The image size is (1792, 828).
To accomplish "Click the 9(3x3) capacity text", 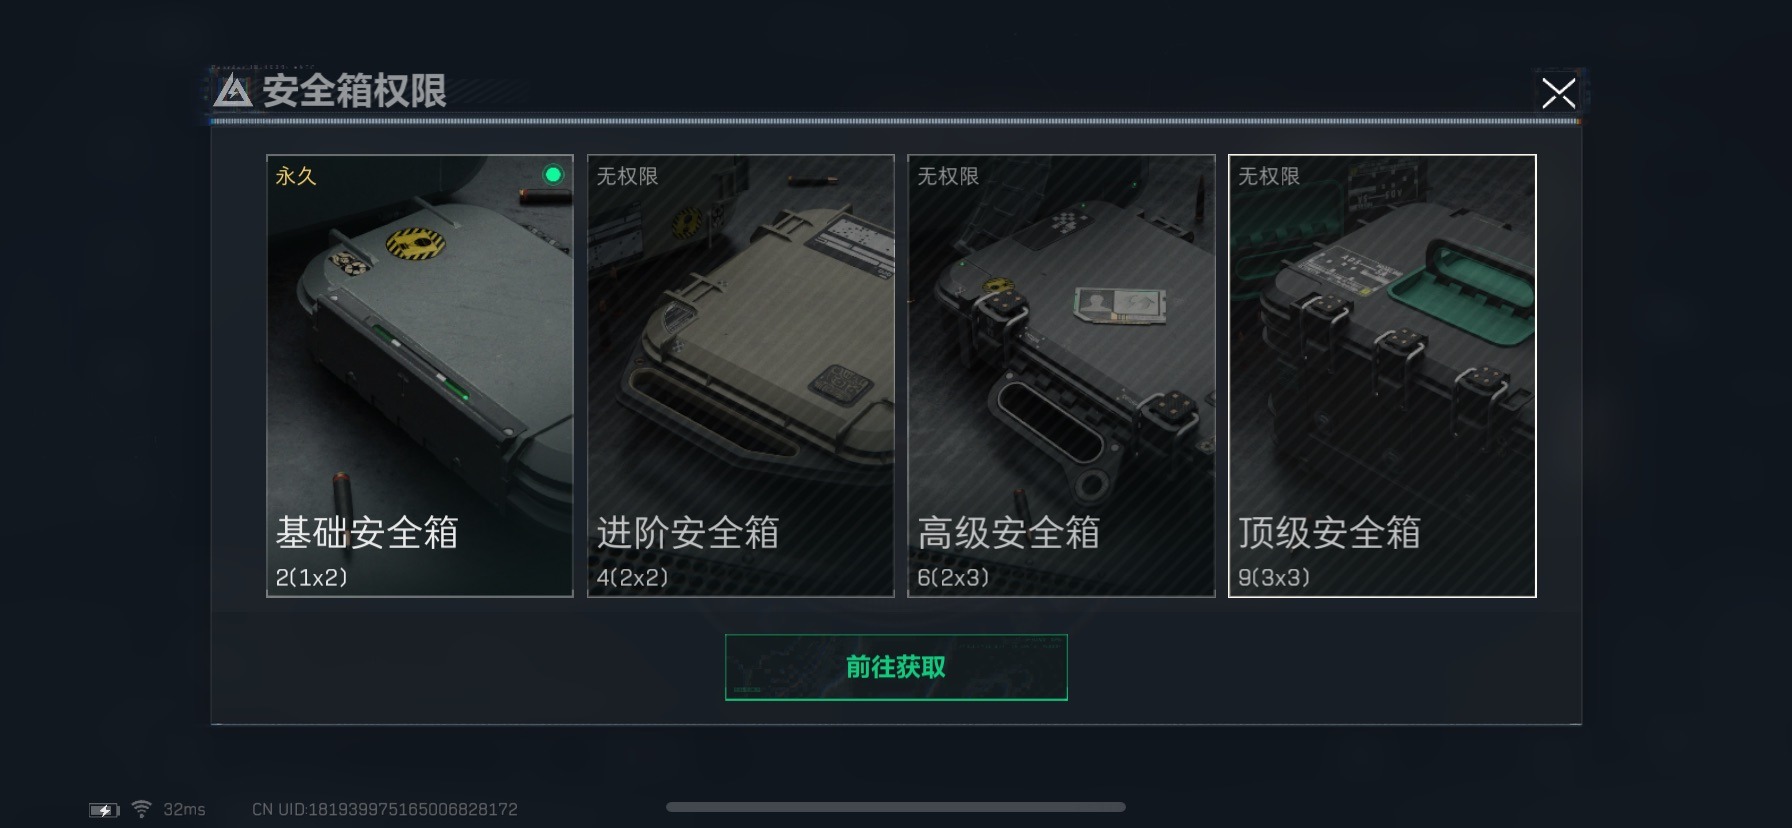I will click(1274, 577).
